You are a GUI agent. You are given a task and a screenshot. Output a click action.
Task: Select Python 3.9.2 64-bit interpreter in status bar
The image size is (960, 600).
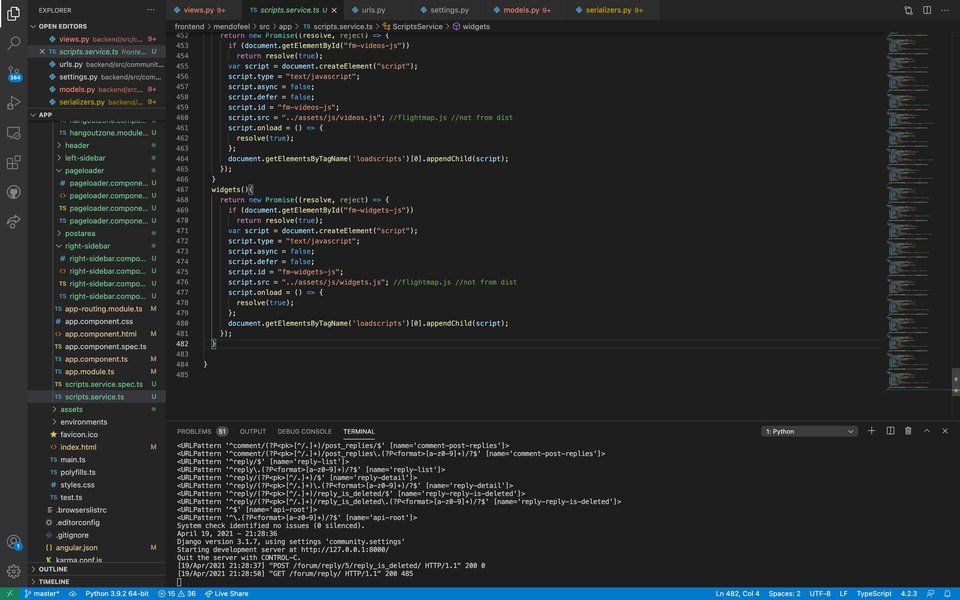tap(117, 594)
